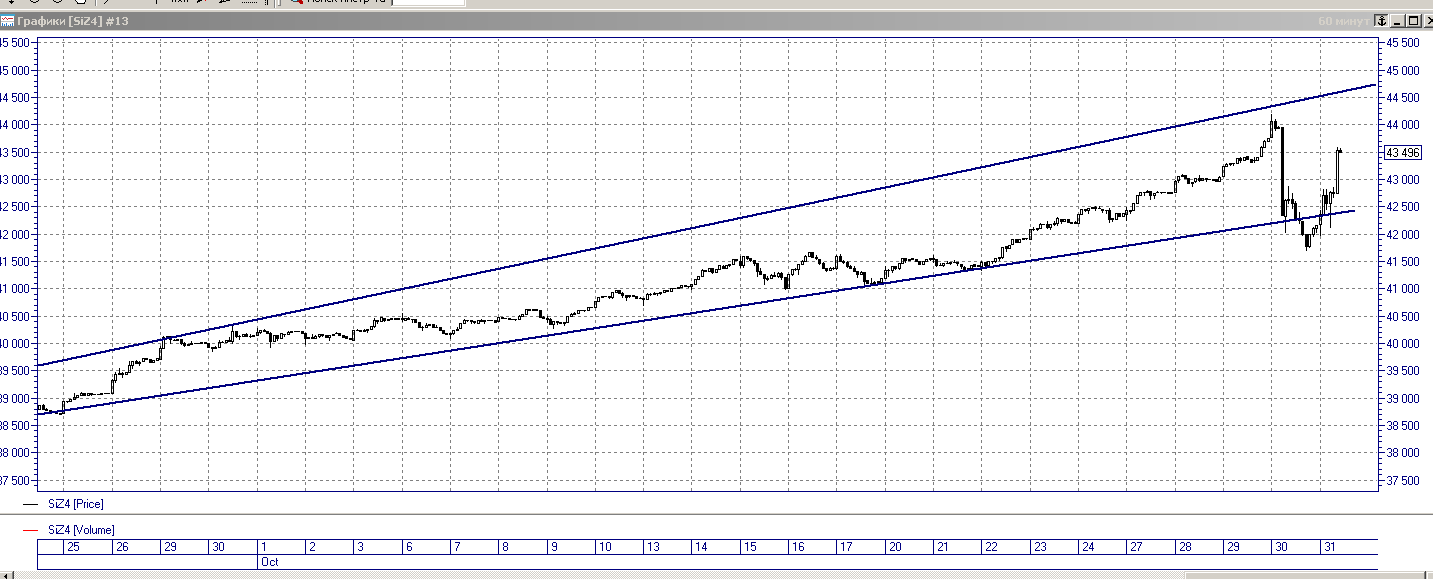1433x579 pixels.
Task: Click date 15 on the time axis
Action: point(749,547)
